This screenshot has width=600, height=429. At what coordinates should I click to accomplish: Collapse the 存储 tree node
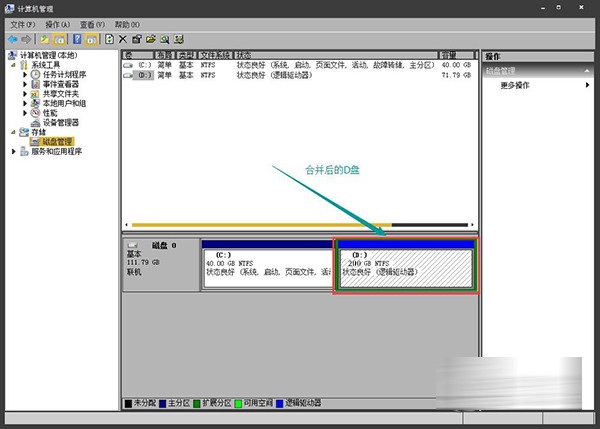[x=13, y=132]
